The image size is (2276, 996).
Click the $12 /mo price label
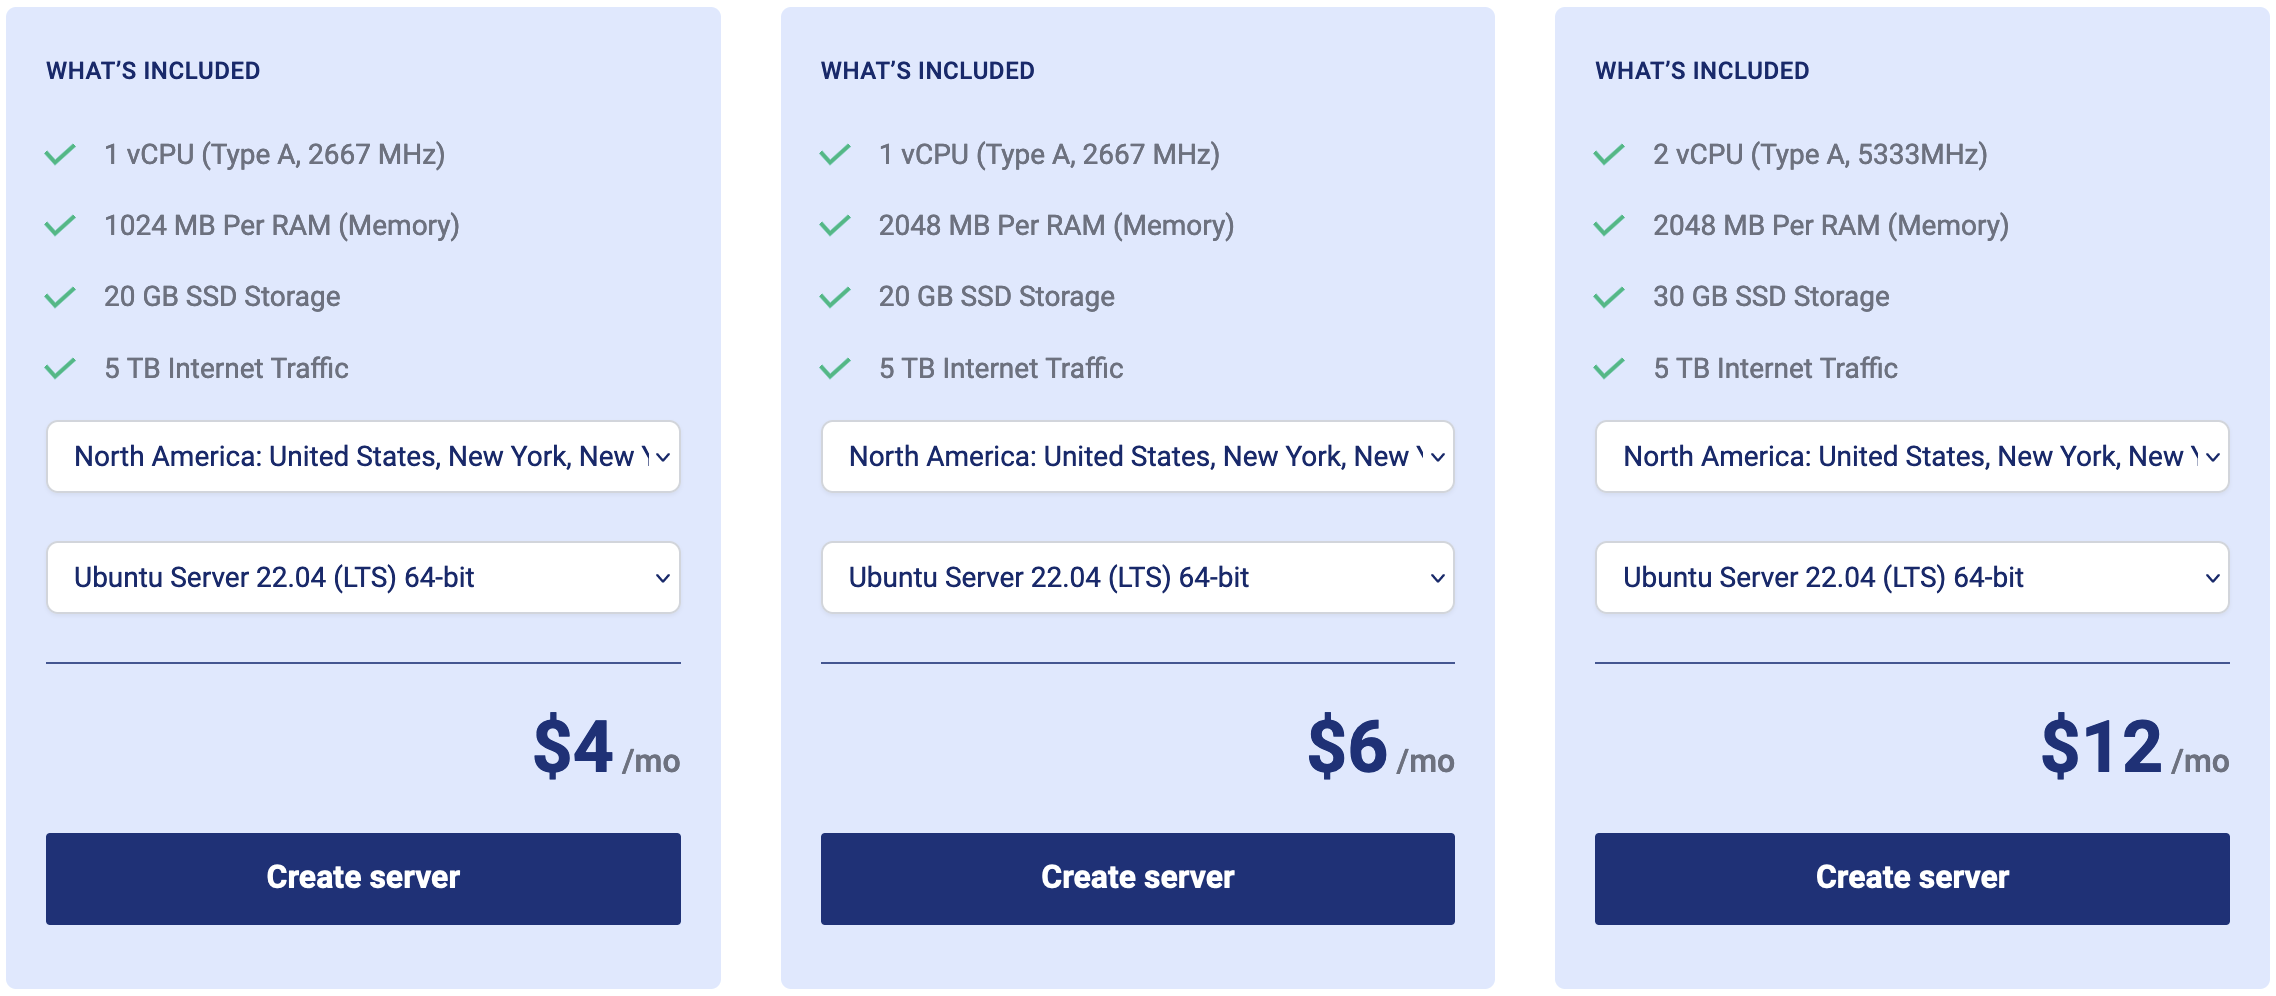pyautogui.click(x=2135, y=748)
